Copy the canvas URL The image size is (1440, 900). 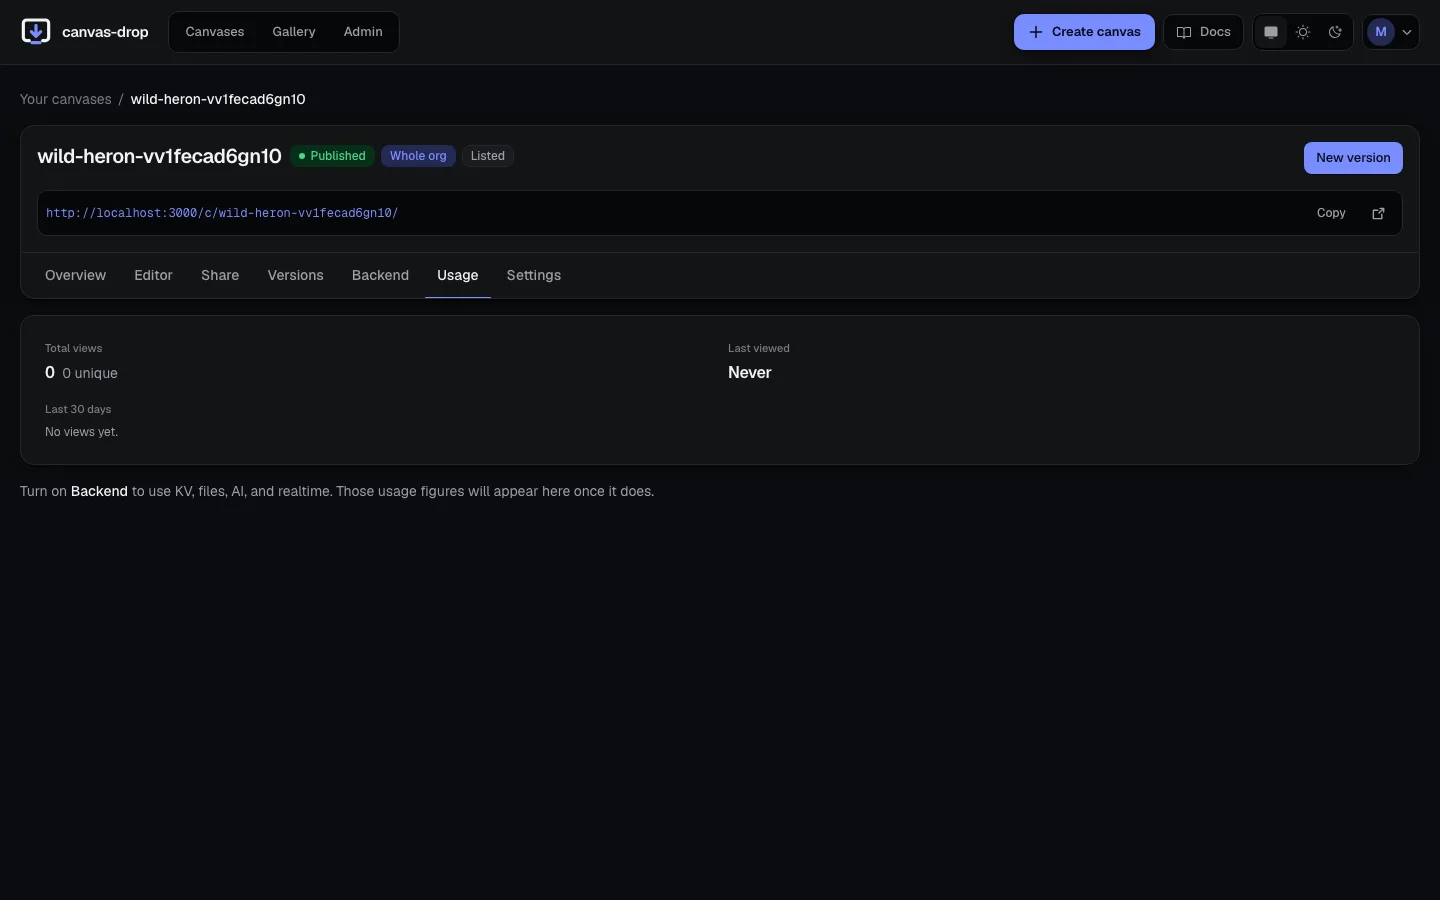tap(1331, 213)
